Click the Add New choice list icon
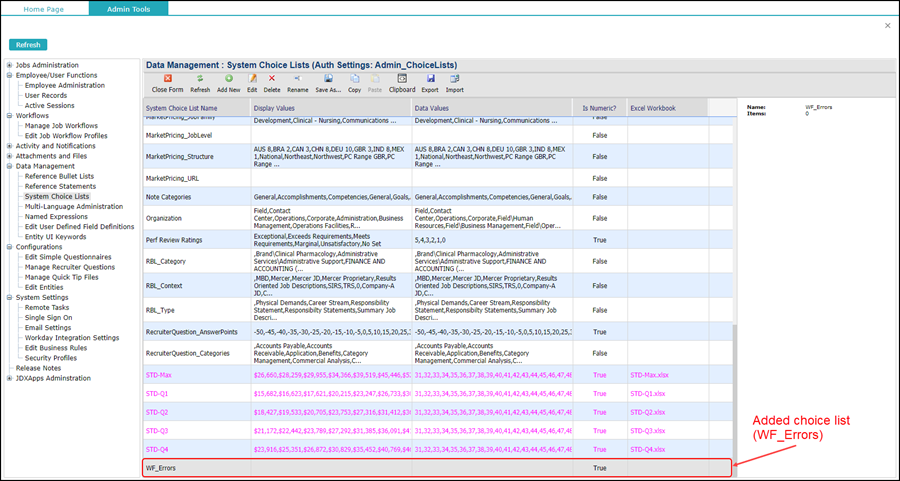Viewport: 900px width, 481px height. coord(229,78)
